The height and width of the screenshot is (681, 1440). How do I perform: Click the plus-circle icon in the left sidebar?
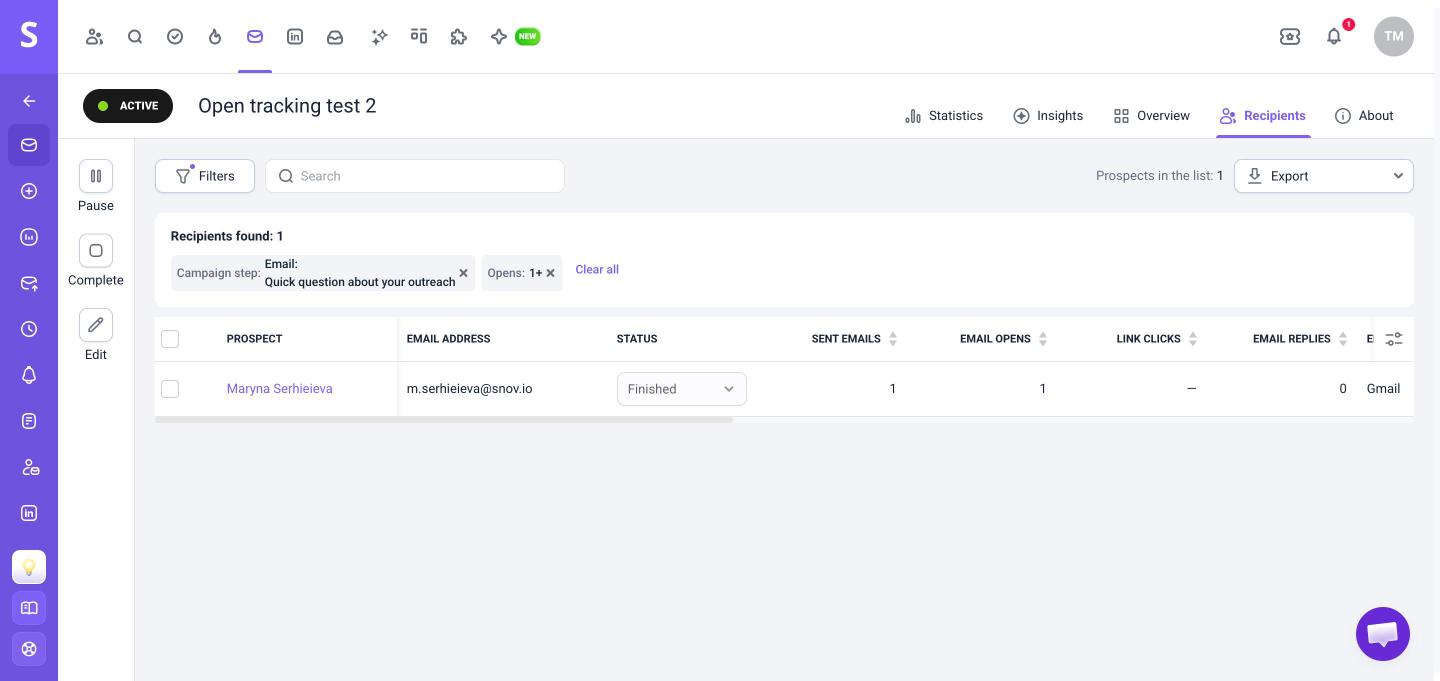point(29,191)
